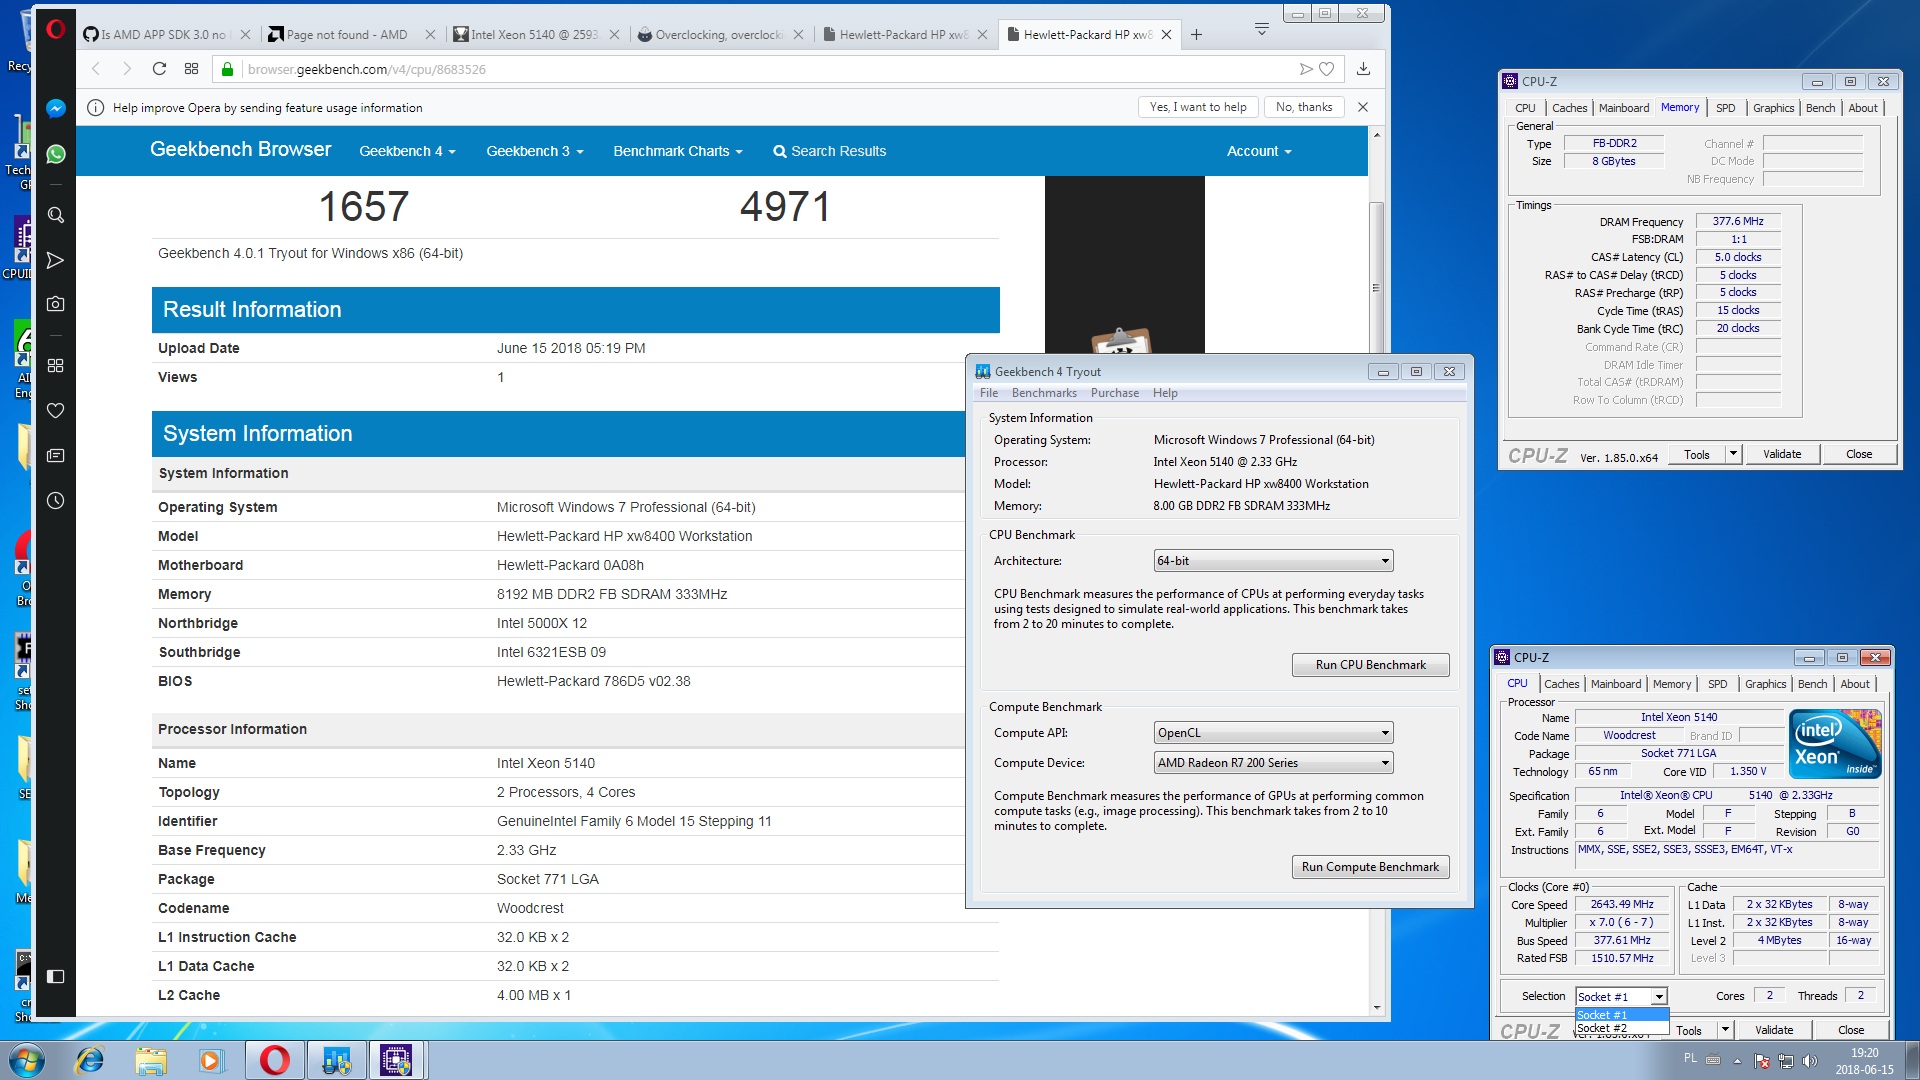This screenshot has height=1080, width=1920.
Task: Open Account dropdown menu
Action: (x=1259, y=151)
